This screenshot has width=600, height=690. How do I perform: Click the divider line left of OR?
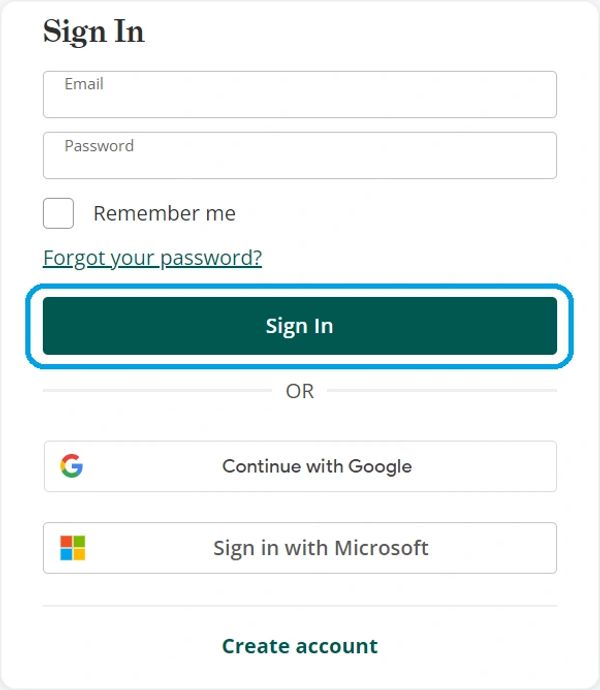[x=156, y=390]
